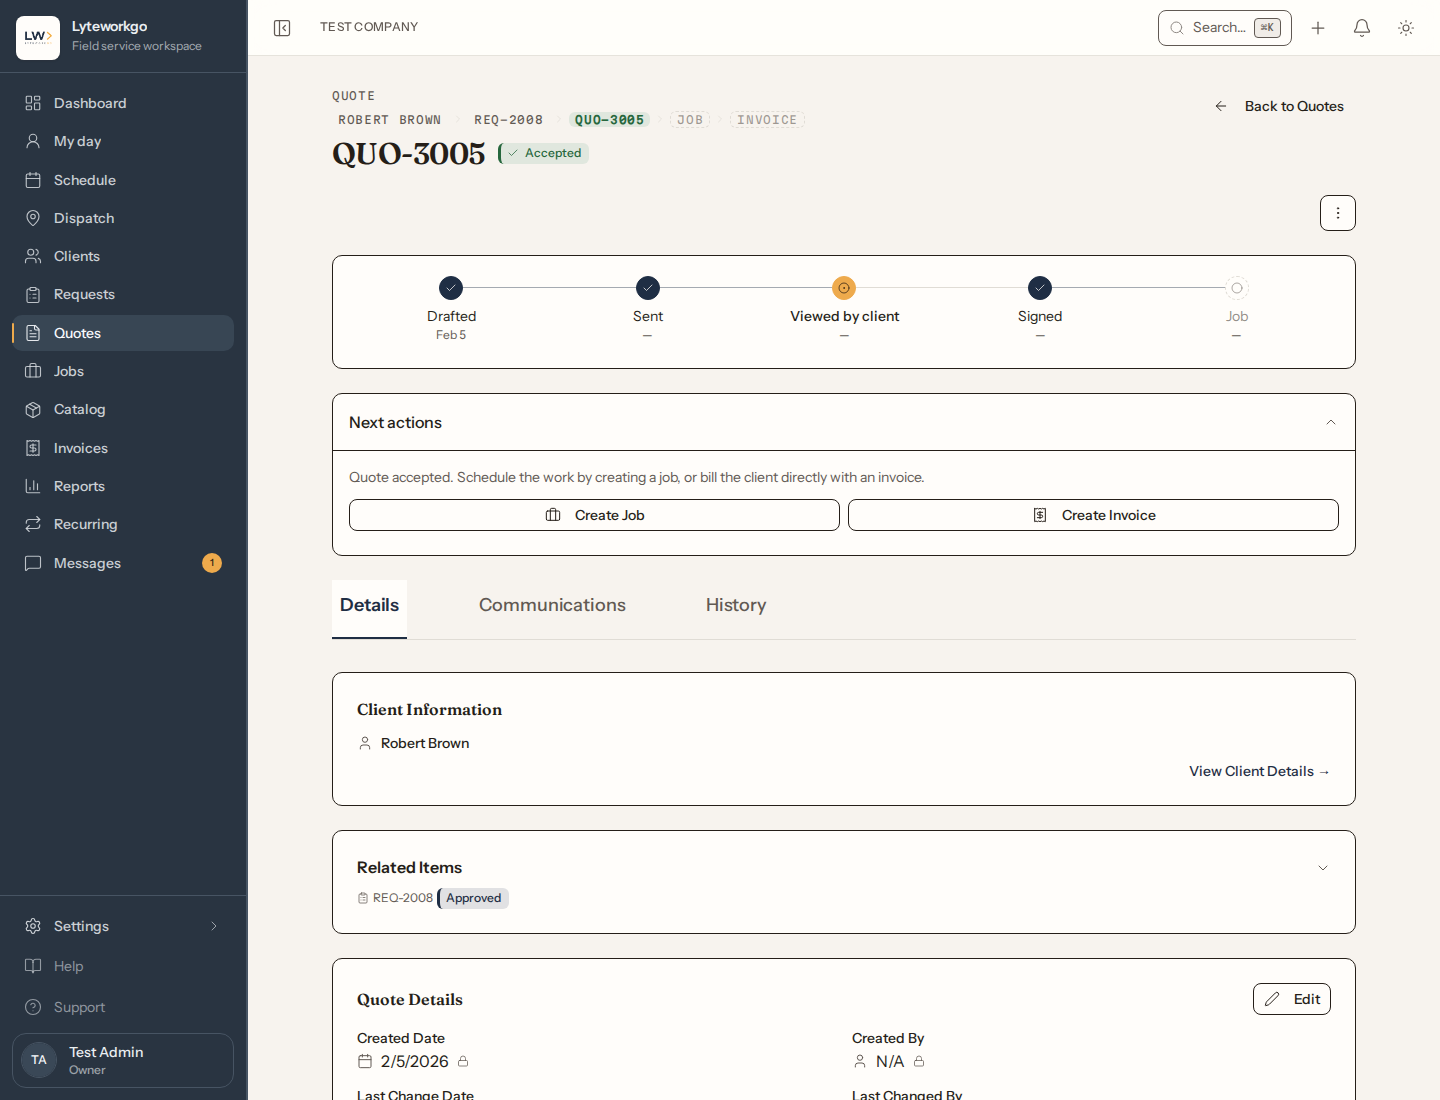Go to Catalog
1440x1100 pixels.
(123, 409)
